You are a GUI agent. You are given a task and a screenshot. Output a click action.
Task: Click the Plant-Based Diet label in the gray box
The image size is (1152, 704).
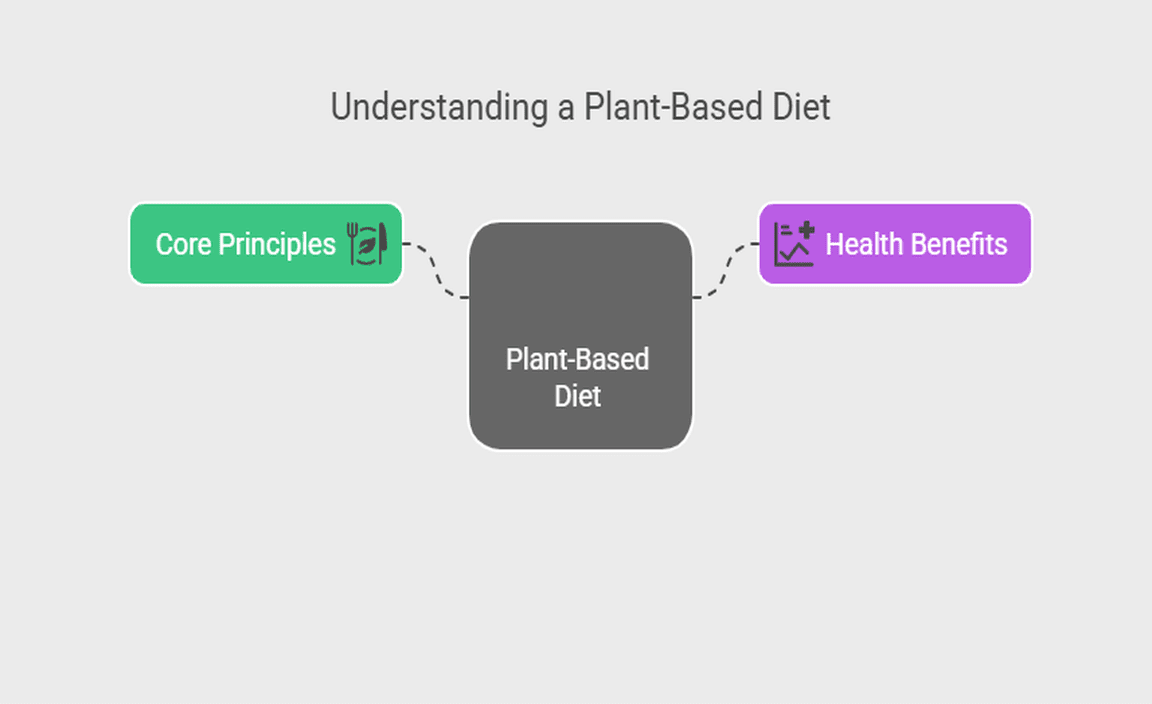pyautogui.click(x=578, y=377)
